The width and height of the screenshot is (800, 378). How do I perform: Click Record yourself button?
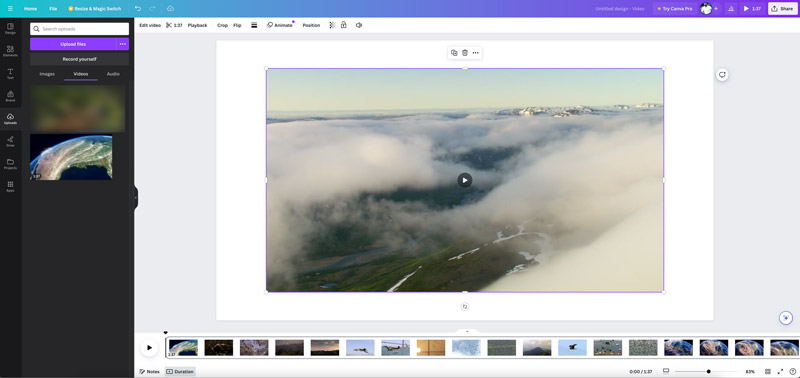click(80, 59)
